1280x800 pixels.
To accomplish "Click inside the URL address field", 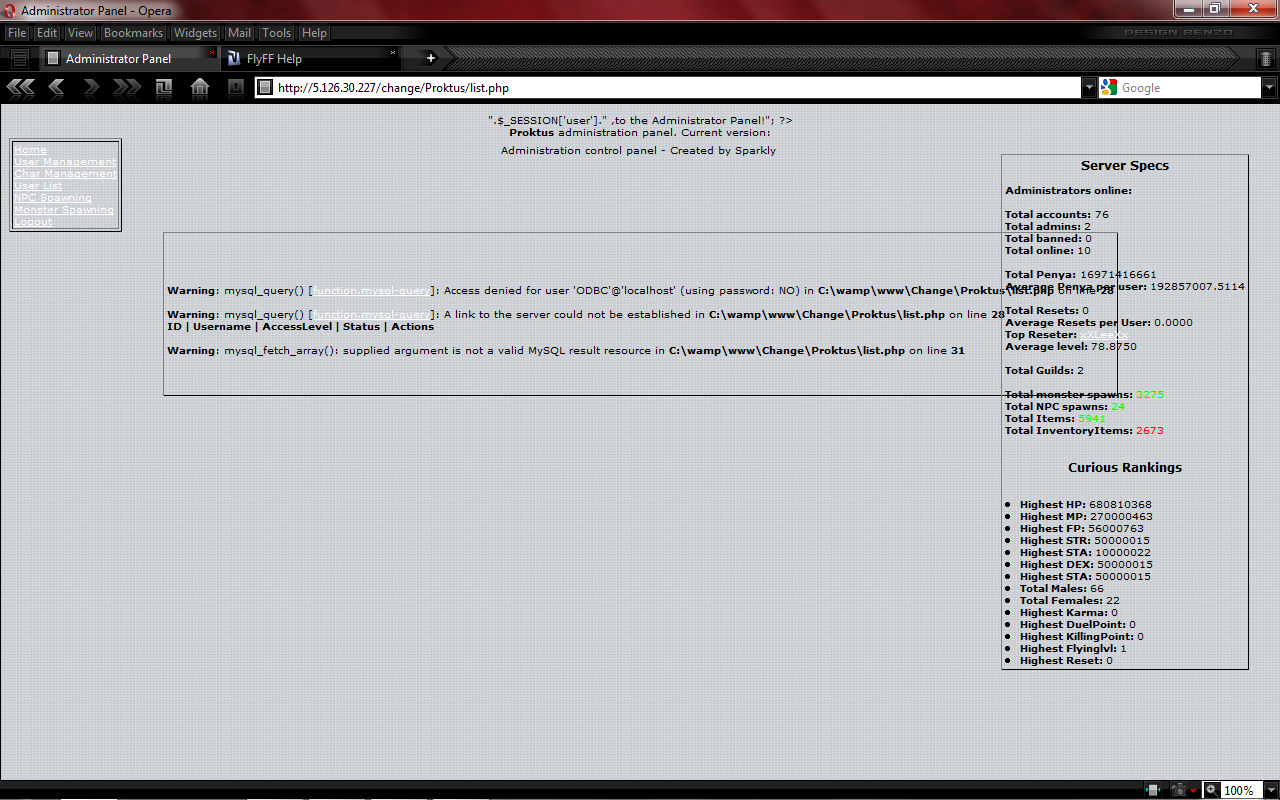I will pyautogui.click(x=500, y=87).
